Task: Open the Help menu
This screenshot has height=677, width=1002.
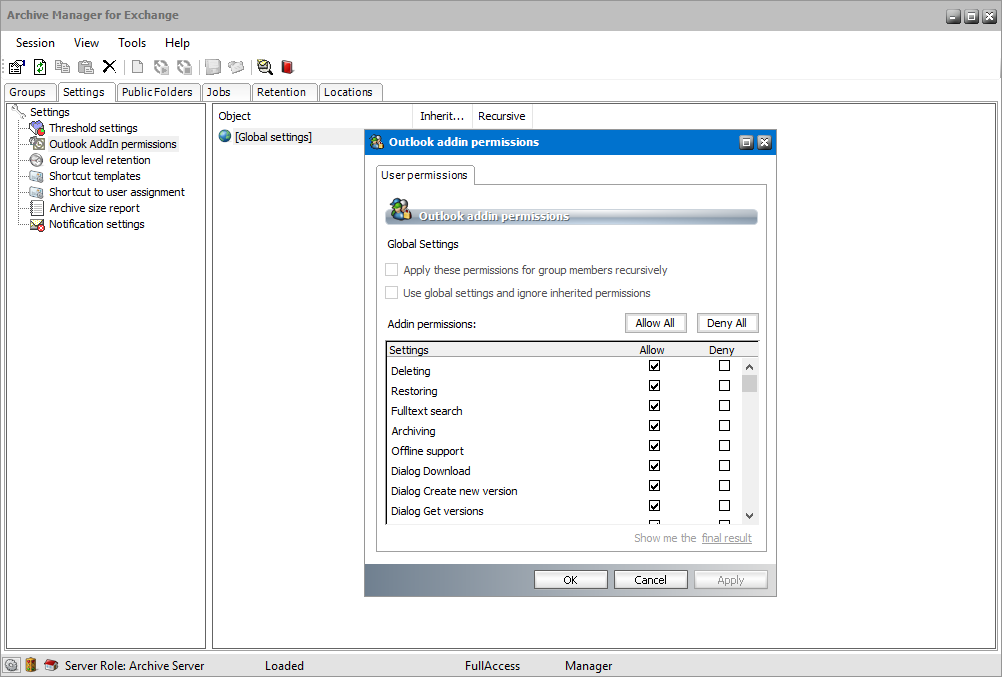Action: coord(177,43)
